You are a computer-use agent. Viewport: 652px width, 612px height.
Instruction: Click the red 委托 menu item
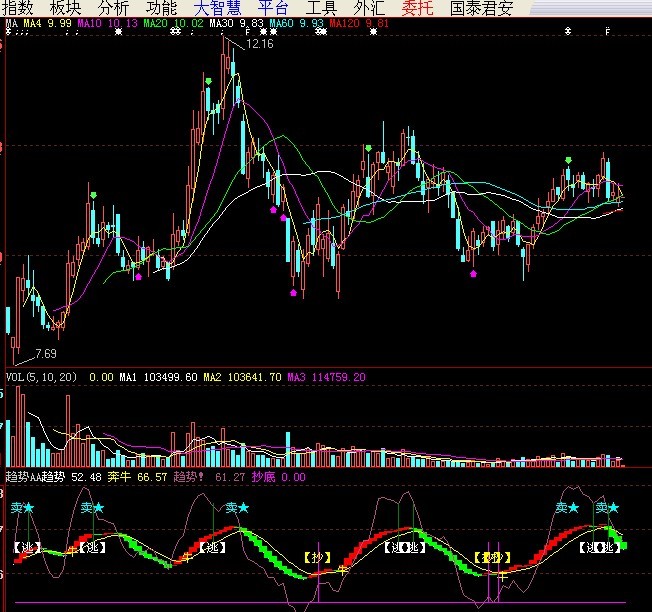pyautogui.click(x=417, y=8)
